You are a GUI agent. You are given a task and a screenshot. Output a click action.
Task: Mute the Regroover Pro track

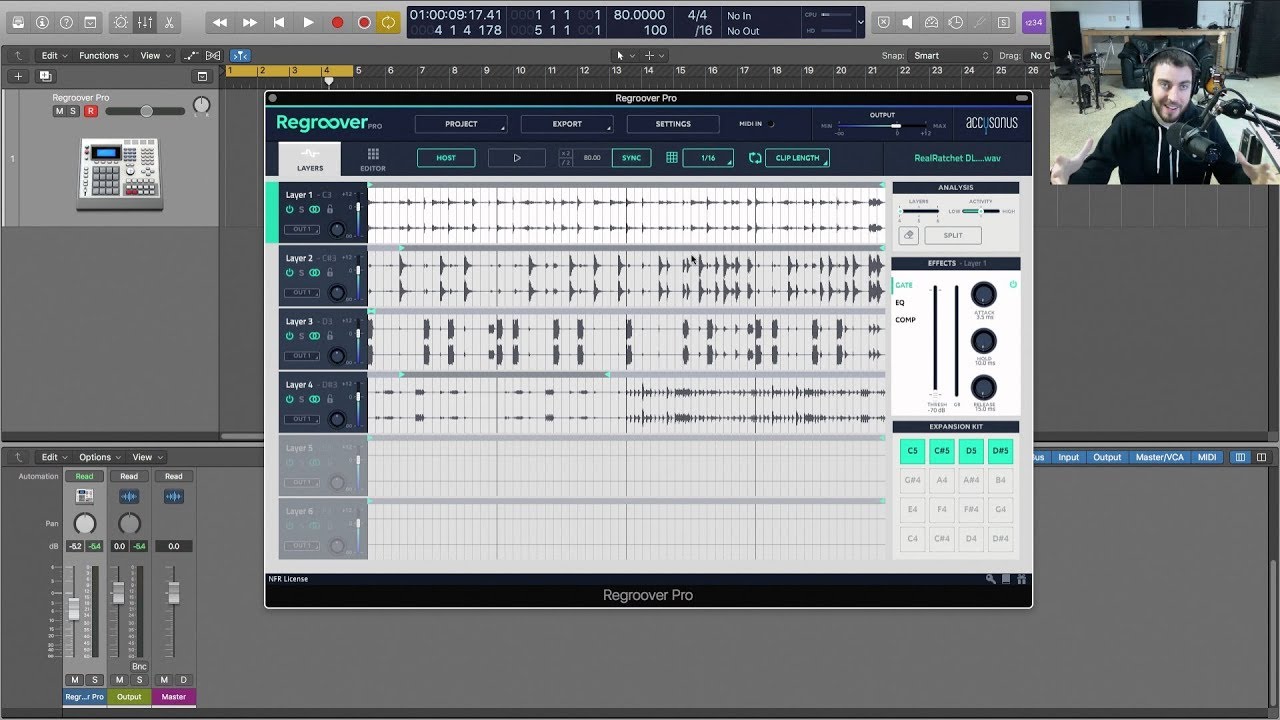point(59,111)
